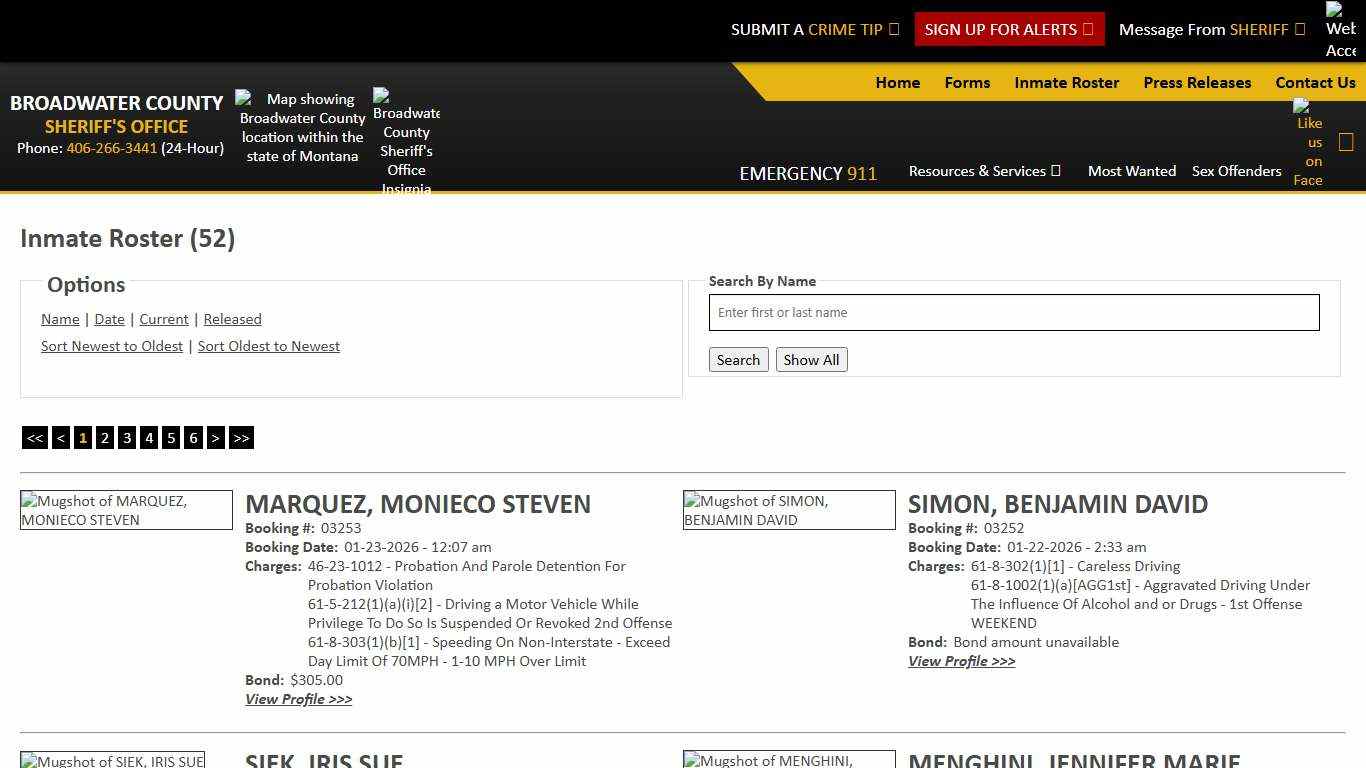
Task: Click the Broadwater County Sheriff's Office insignia image
Action: pos(406,141)
